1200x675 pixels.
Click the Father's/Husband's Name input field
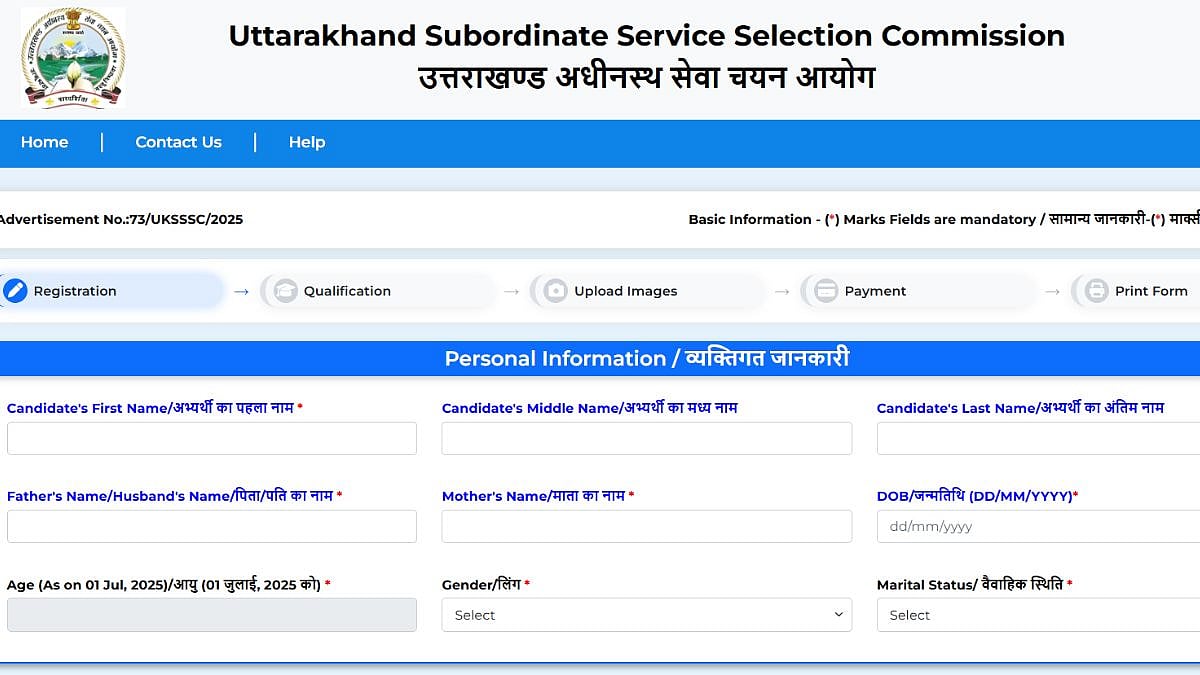(212, 526)
